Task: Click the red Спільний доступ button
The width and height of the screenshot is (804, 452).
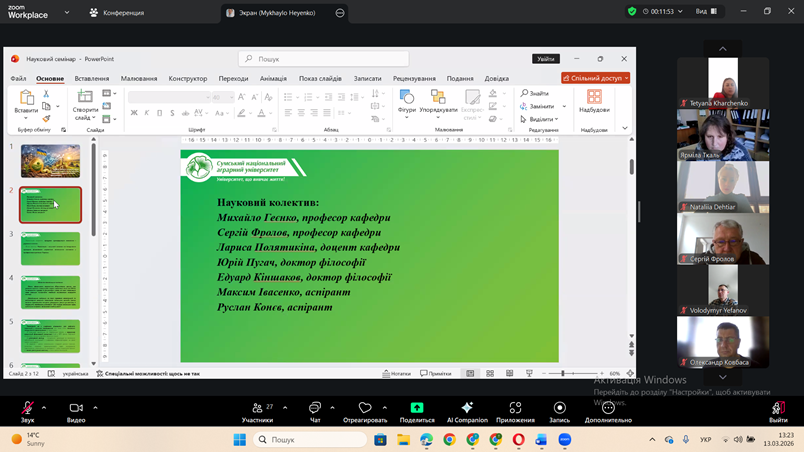Action: [595, 78]
